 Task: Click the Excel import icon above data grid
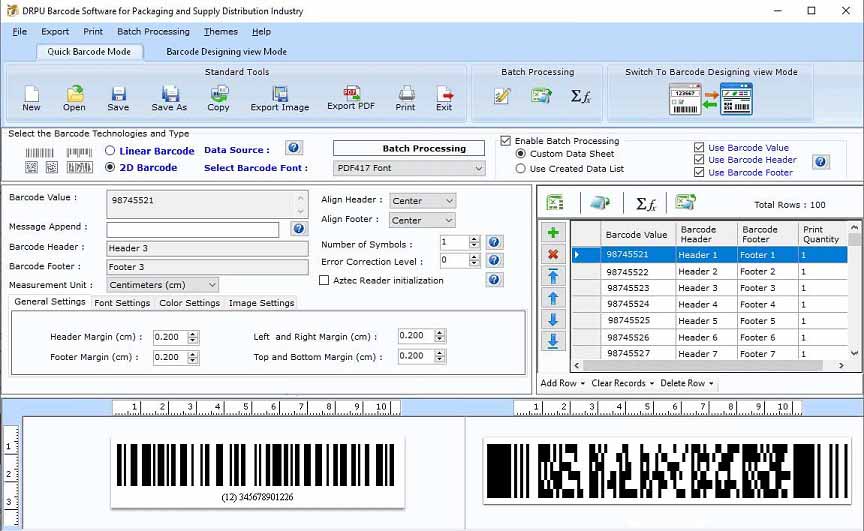coord(555,203)
